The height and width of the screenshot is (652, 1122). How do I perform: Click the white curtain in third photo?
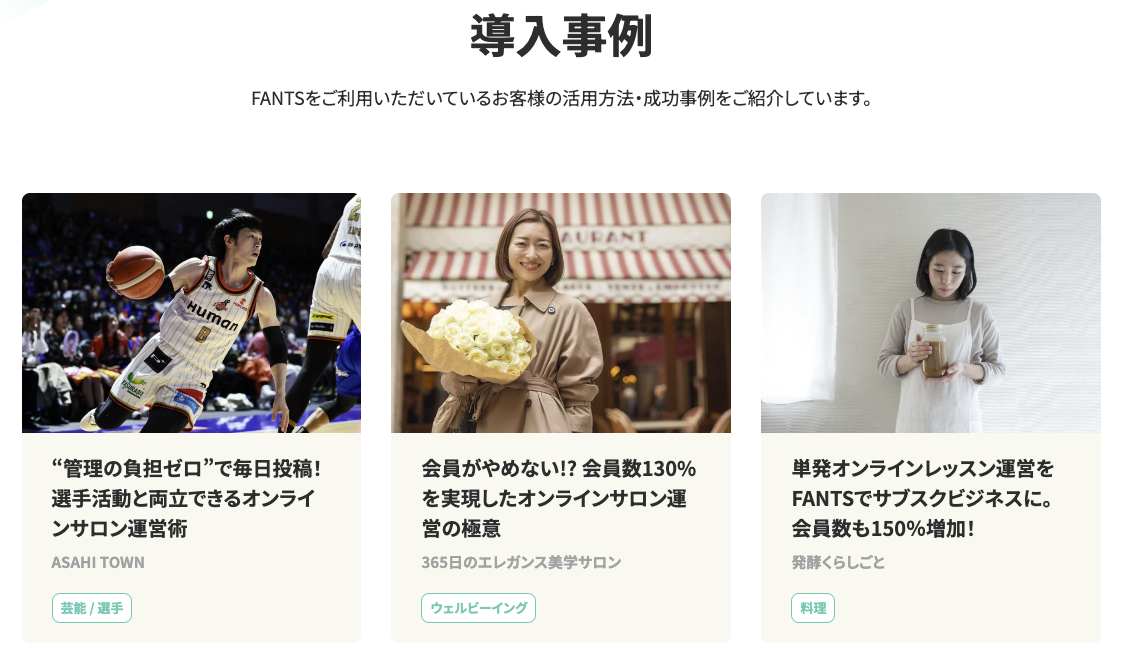tap(799, 297)
